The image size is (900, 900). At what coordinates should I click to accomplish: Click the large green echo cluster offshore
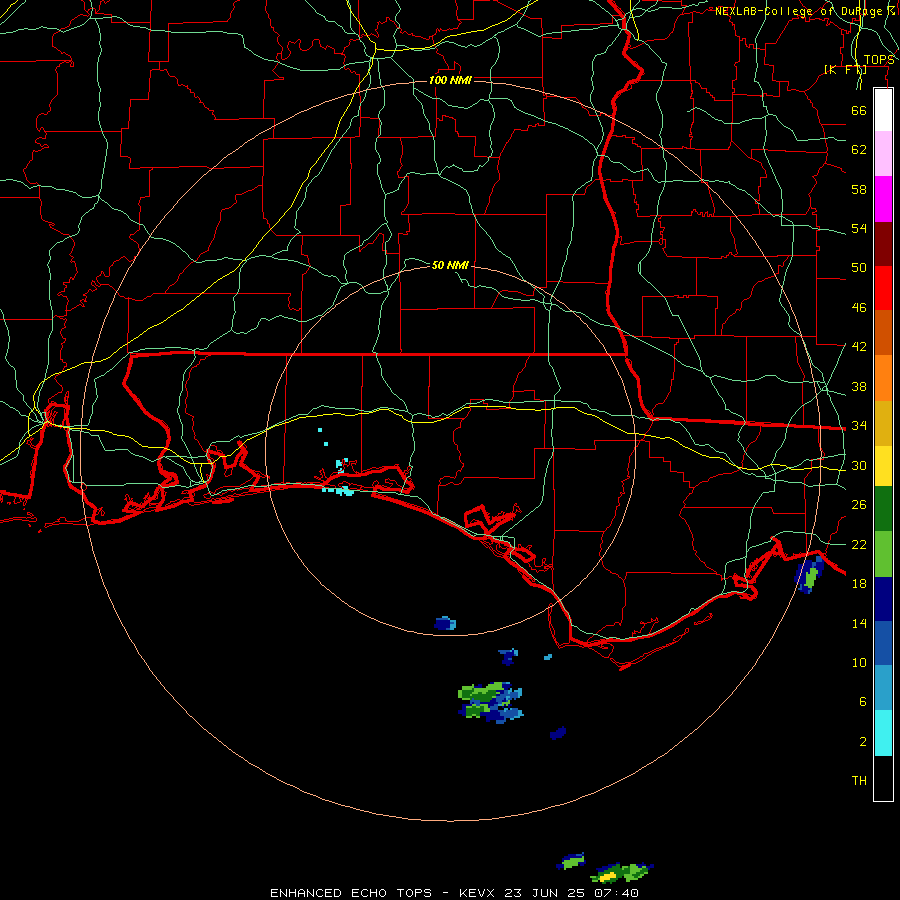tap(490, 703)
